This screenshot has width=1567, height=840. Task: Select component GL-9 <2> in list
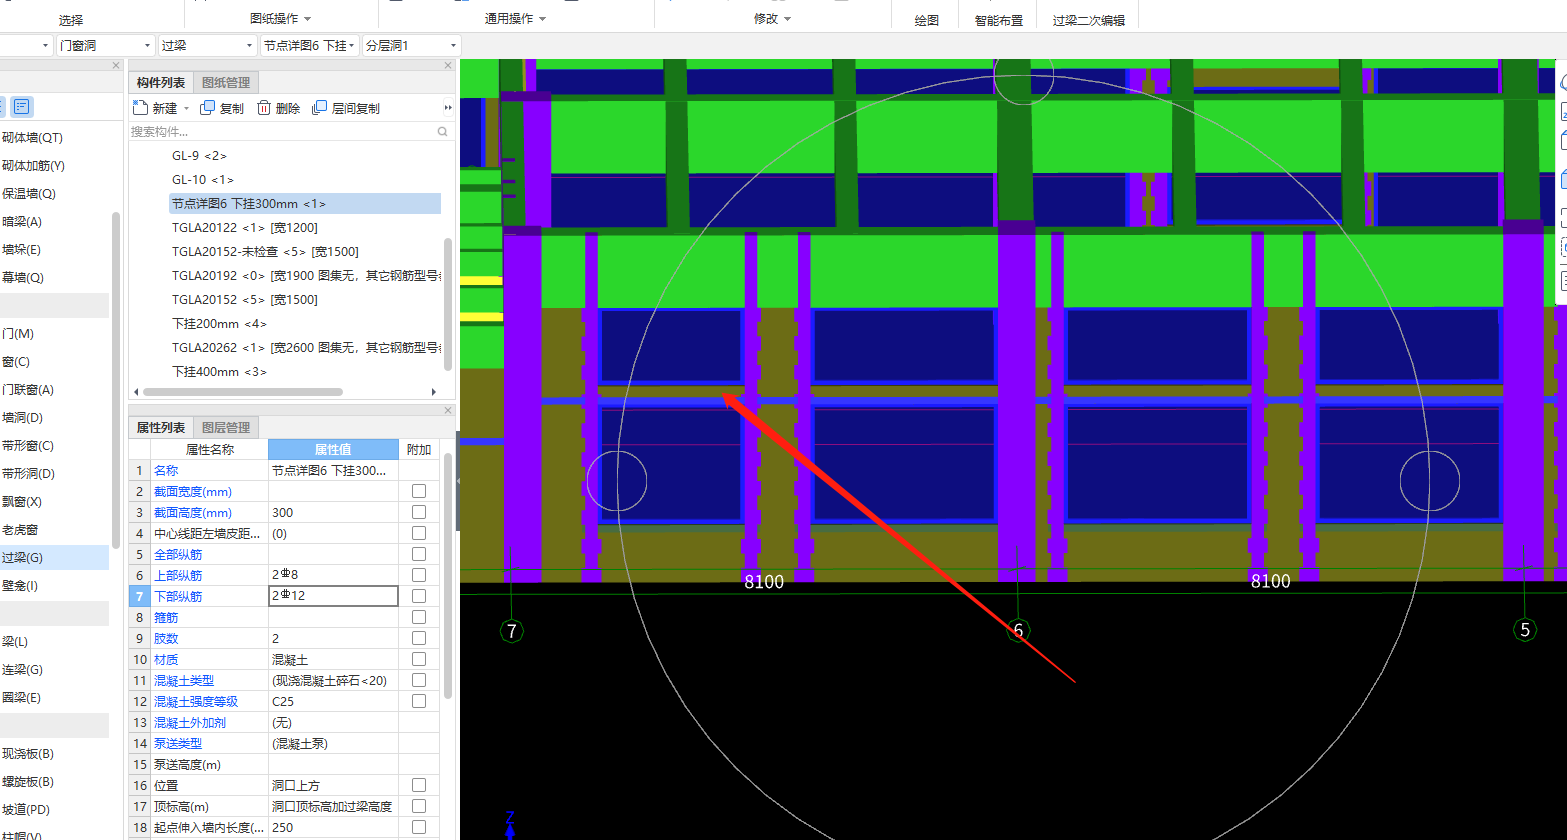pos(199,156)
